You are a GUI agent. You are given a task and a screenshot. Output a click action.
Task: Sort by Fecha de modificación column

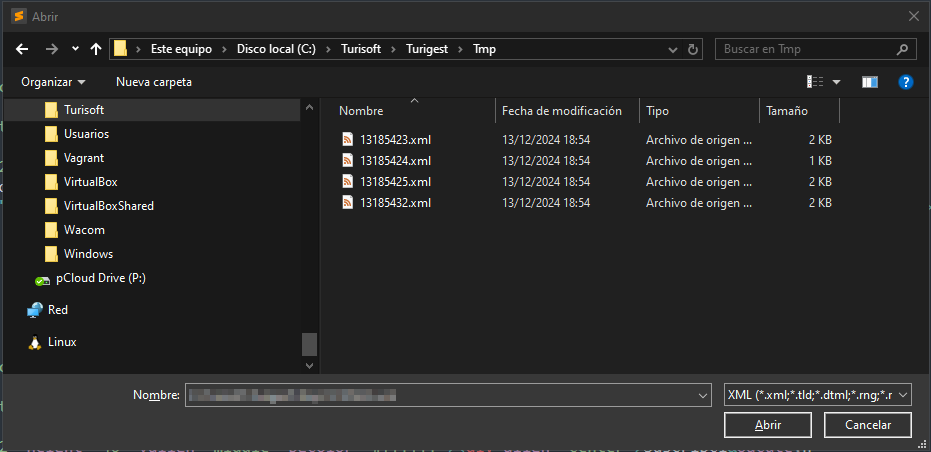click(x=562, y=110)
